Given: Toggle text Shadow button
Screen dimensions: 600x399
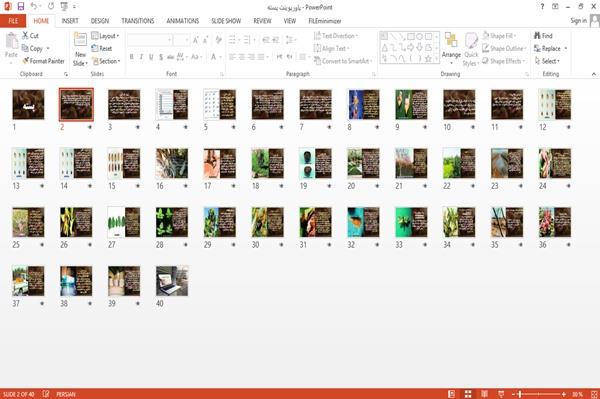Looking at the screenshot, I should (x=161, y=57).
